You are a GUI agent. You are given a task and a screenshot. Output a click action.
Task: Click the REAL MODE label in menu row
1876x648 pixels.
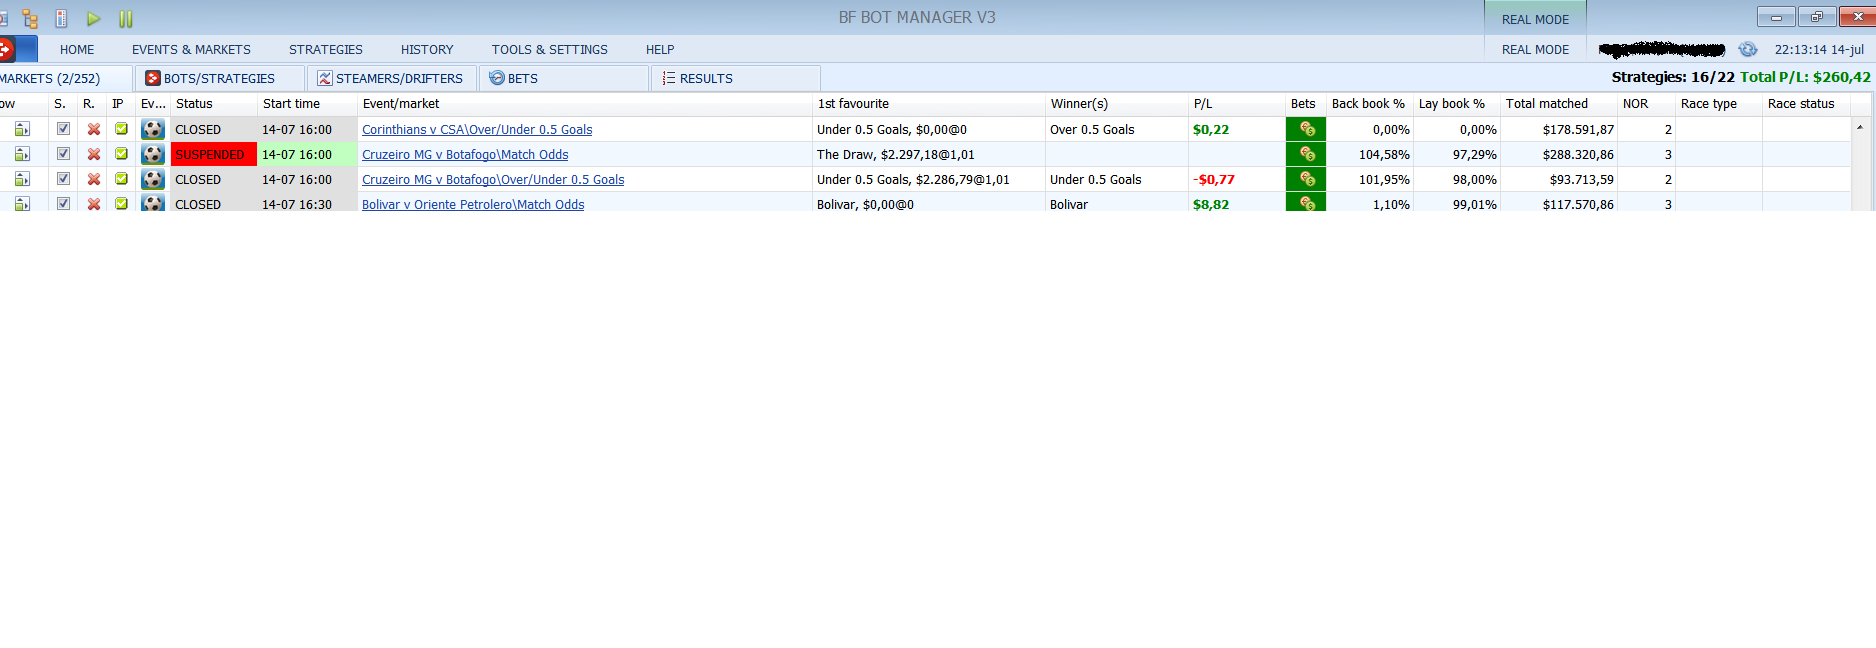[x=1535, y=49]
